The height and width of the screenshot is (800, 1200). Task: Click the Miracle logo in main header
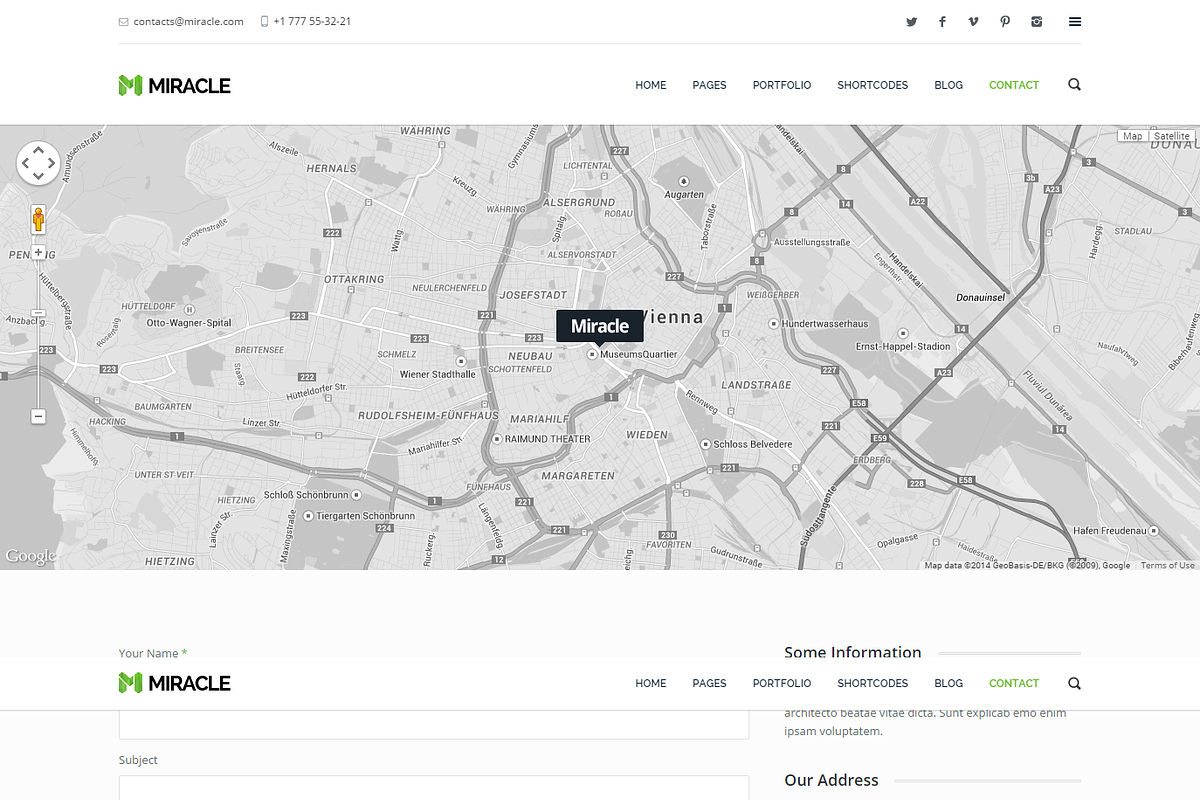(174, 85)
